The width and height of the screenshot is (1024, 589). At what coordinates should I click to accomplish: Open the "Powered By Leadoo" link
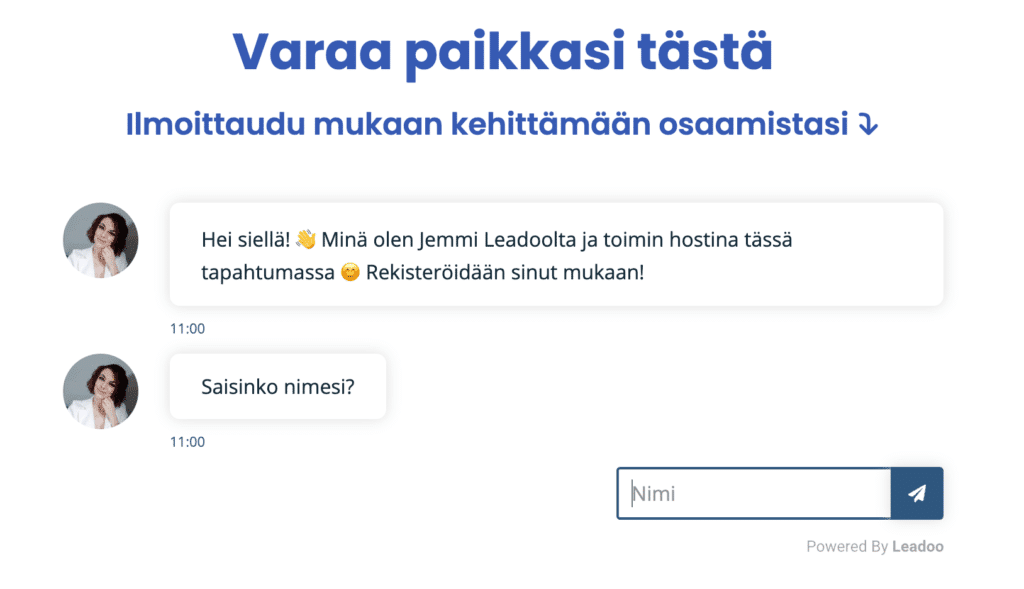coord(875,546)
